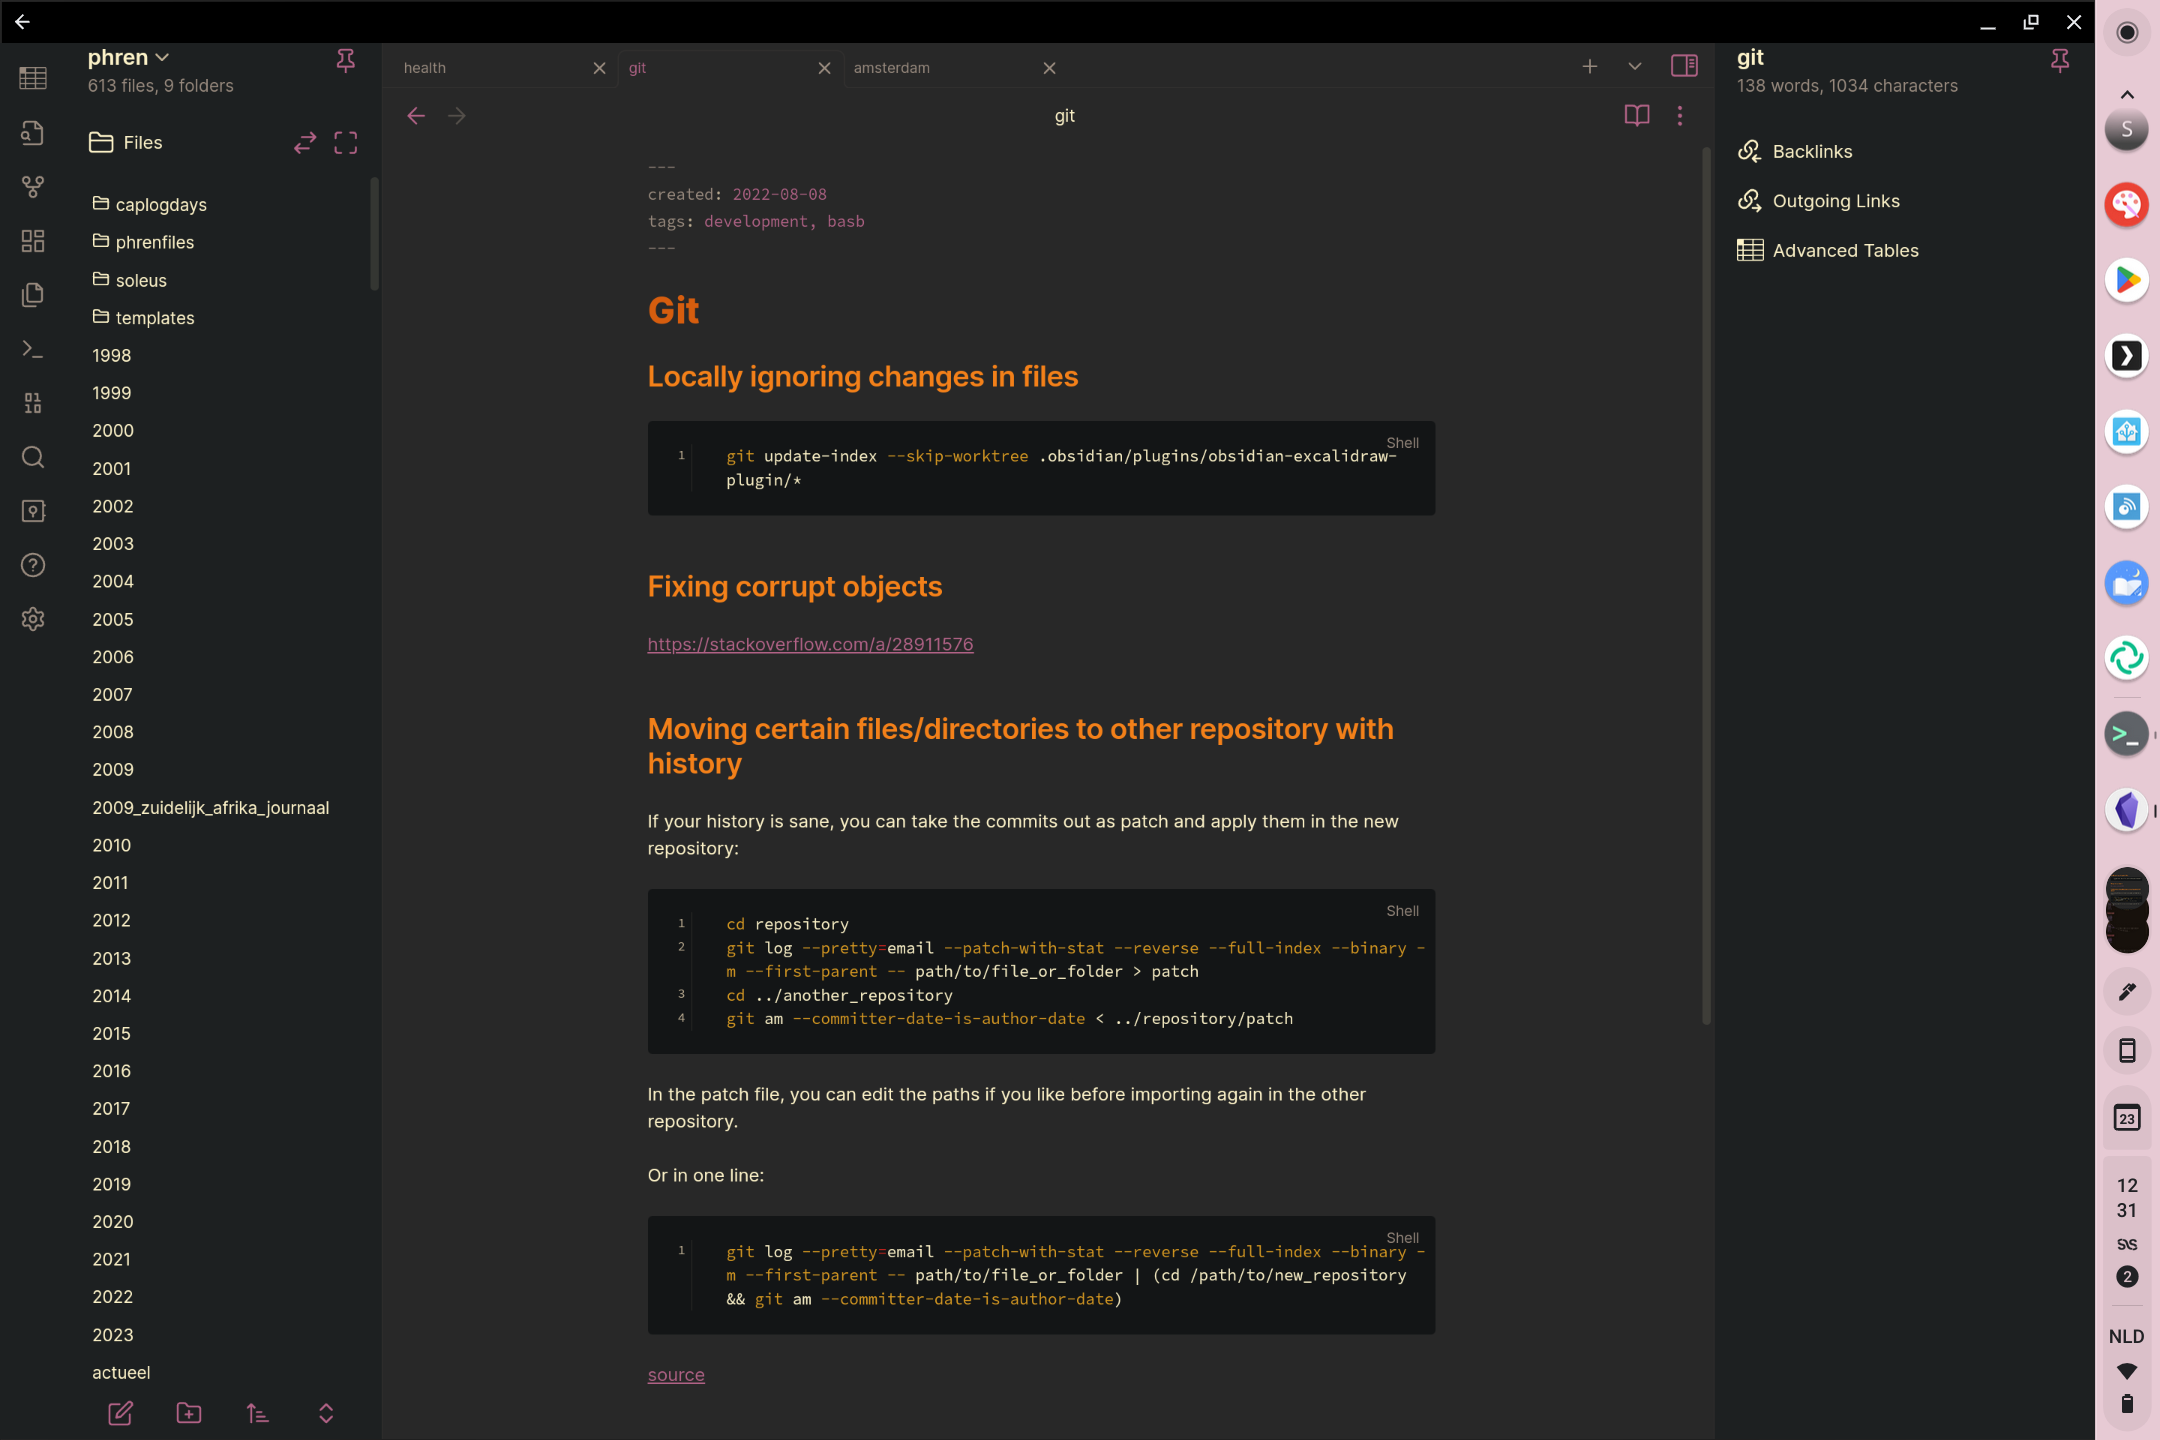This screenshot has width=2160, height=1440.
Task: Toggle the right sidebar panel
Action: (1684, 66)
